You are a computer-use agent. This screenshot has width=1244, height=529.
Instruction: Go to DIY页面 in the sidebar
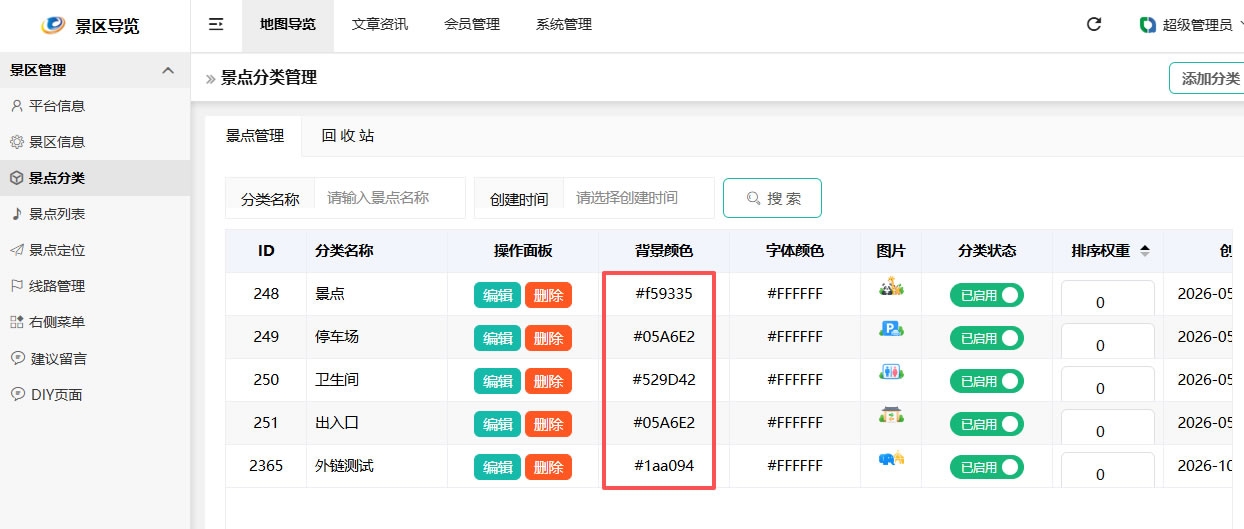click(95, 394)
